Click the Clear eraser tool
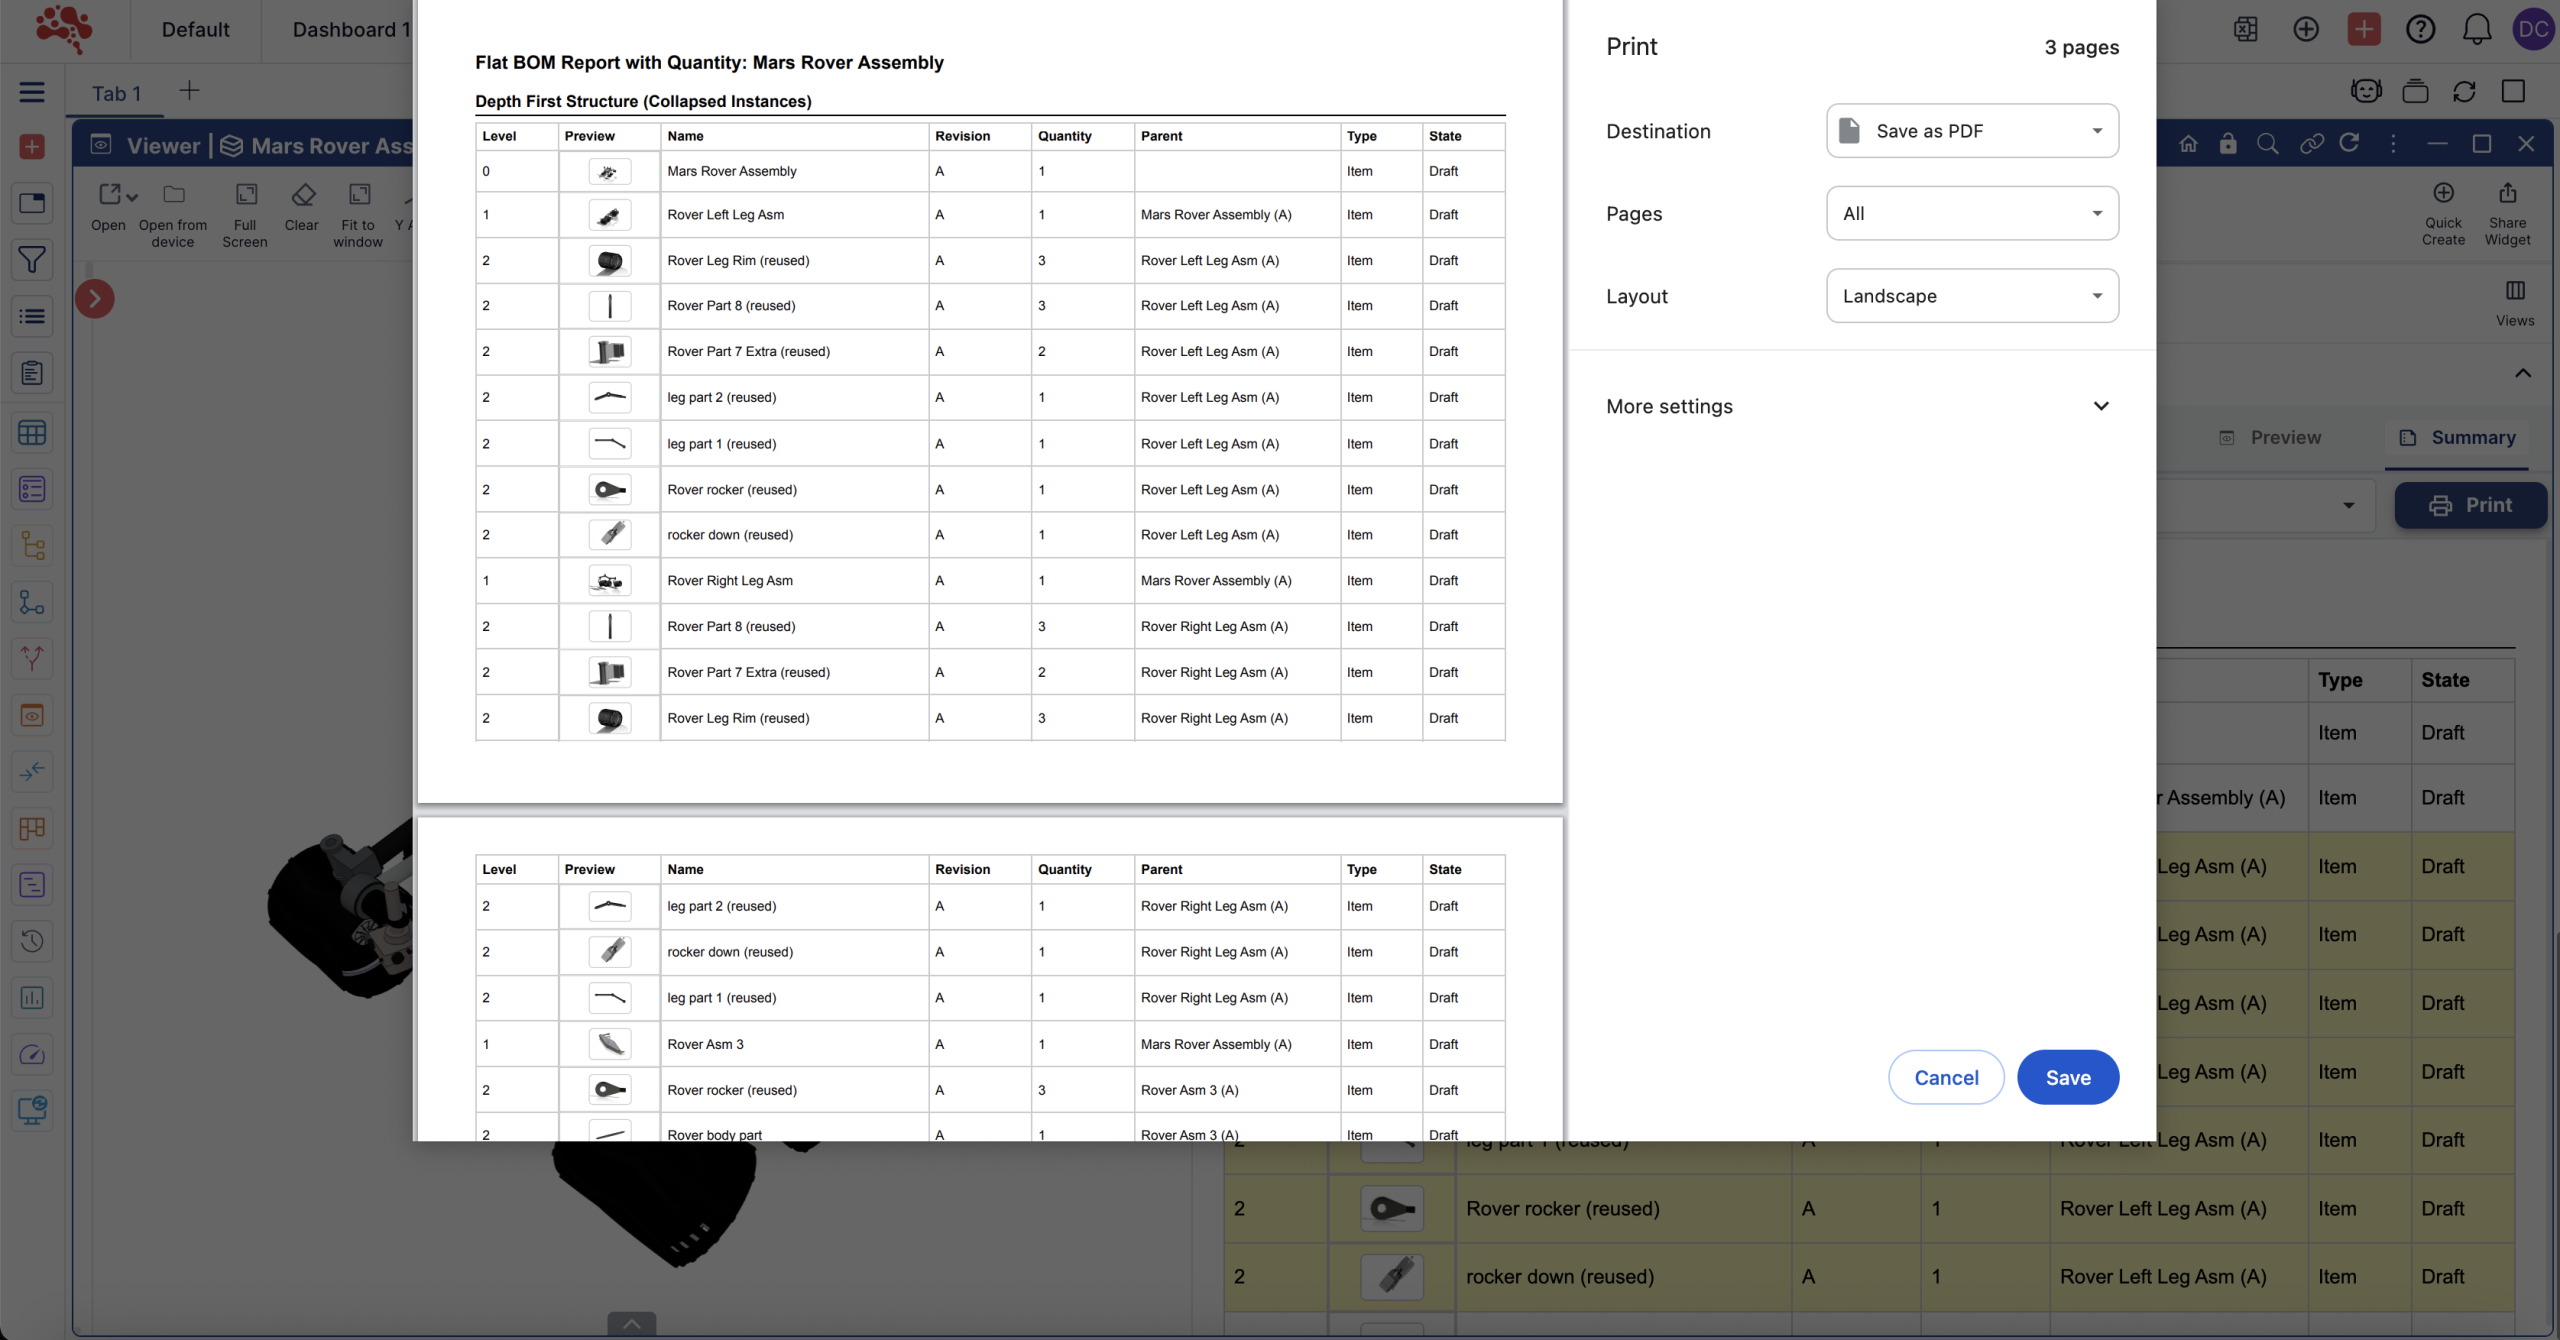The width and height of the screenshot is (2560, 1340). (302, 195)
